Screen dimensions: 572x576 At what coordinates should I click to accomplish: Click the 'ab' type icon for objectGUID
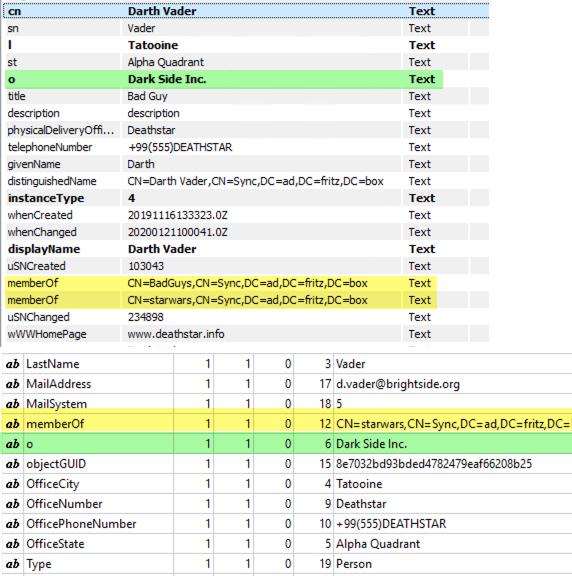12,464
